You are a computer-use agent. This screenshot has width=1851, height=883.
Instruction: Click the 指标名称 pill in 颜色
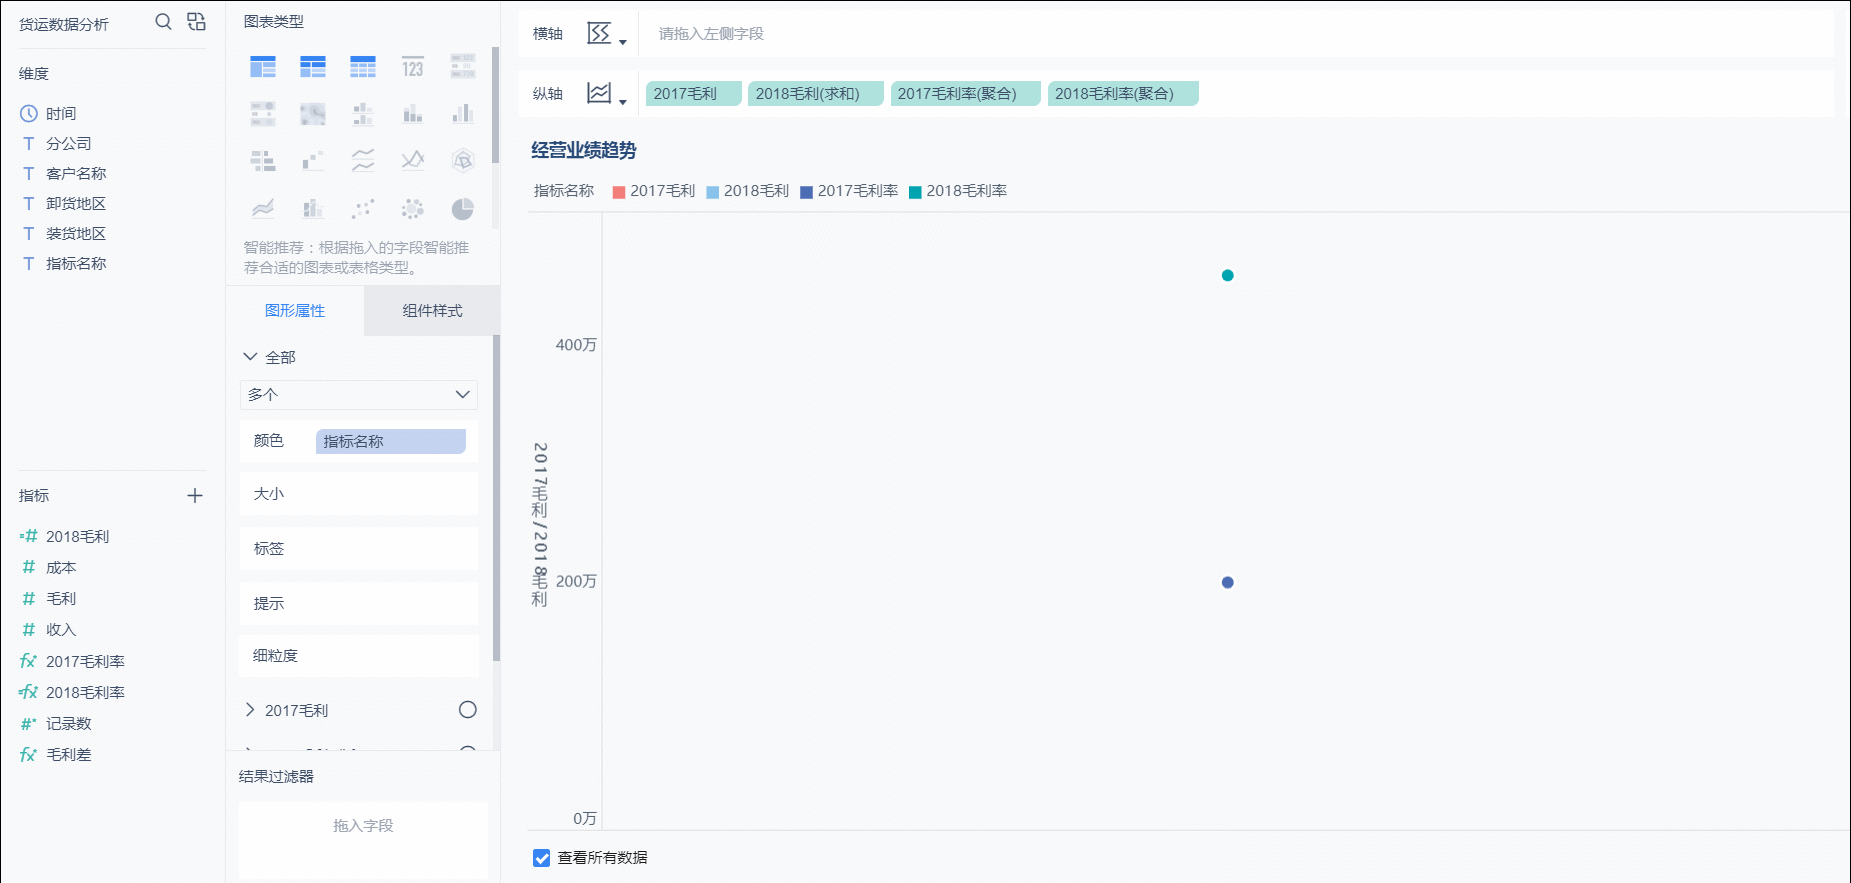[391, 442]
